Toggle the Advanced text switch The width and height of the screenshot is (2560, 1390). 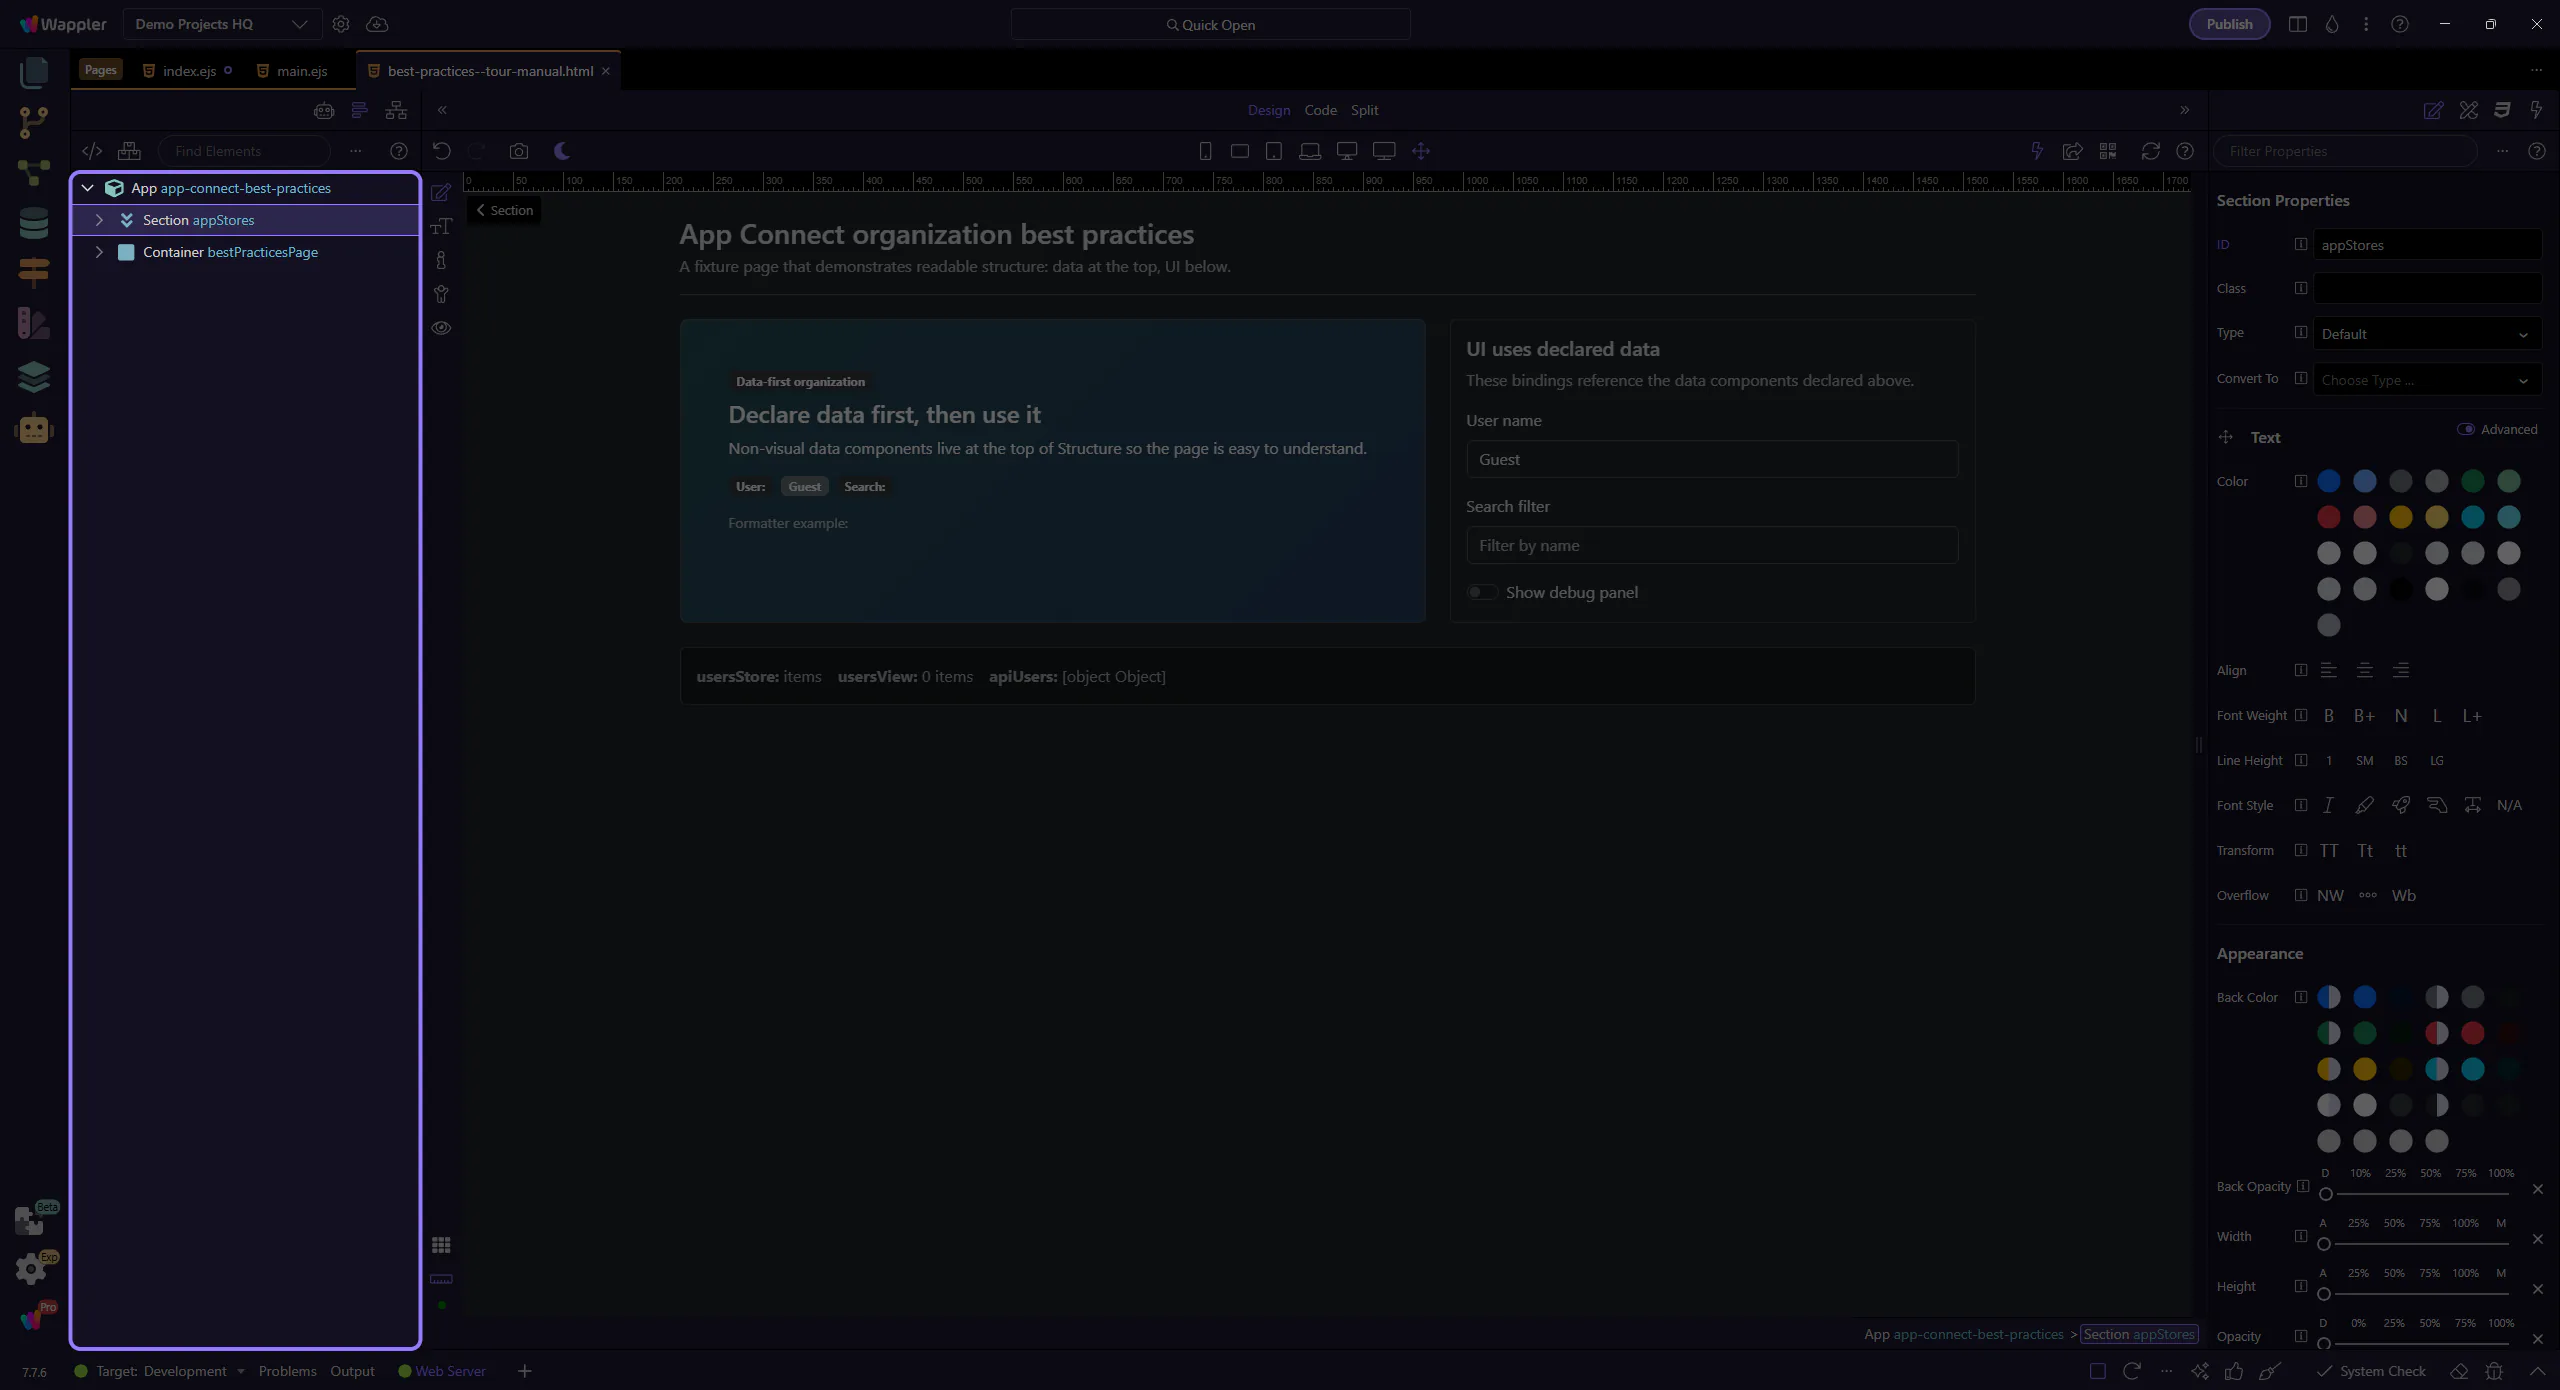(x=2465, y=429)
